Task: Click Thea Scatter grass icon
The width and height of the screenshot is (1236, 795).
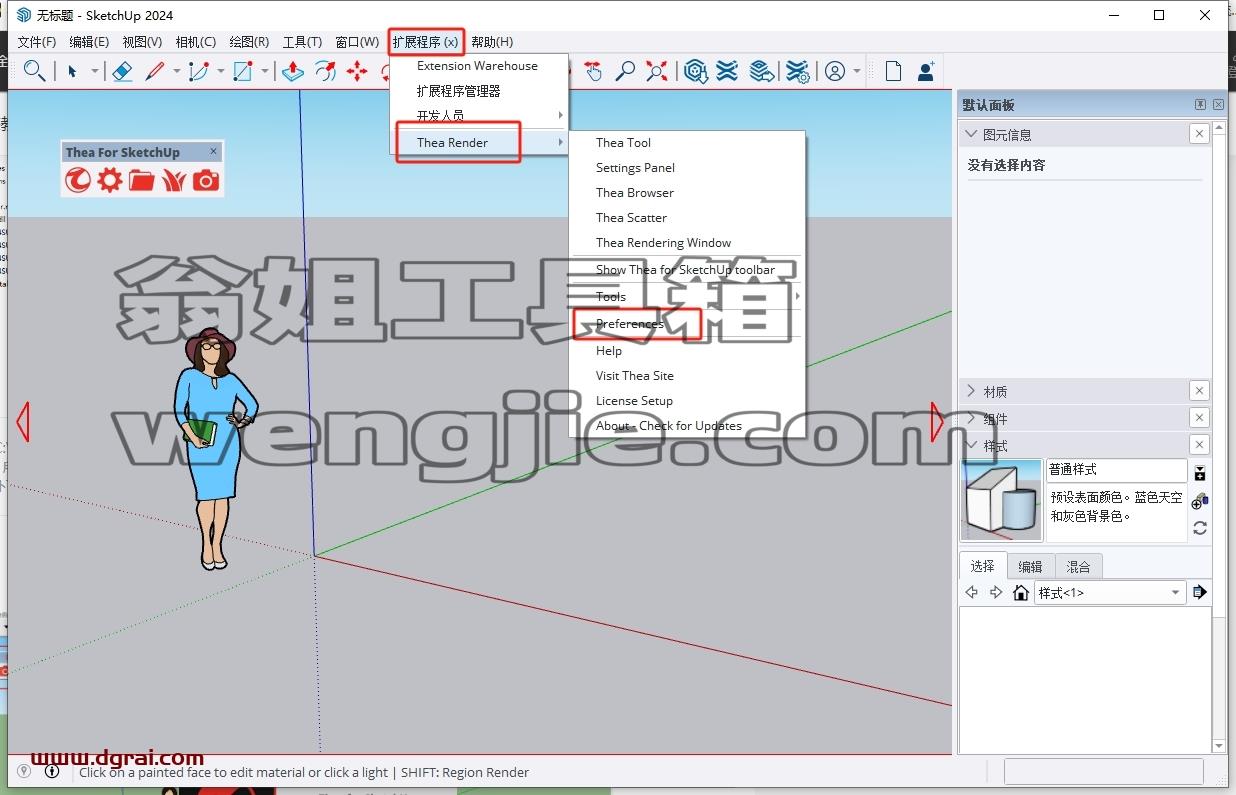Action: pos(174,180)
